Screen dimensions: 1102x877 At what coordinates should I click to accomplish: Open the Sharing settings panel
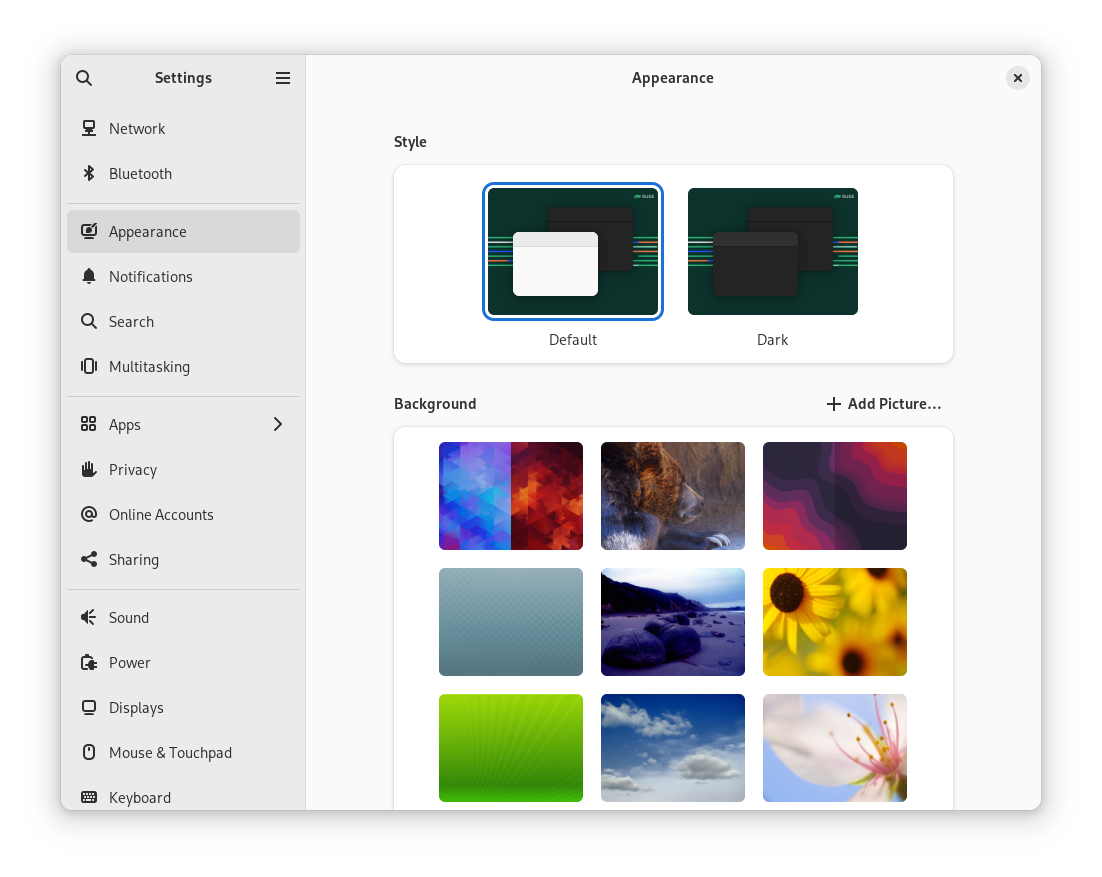pos(134,560)
